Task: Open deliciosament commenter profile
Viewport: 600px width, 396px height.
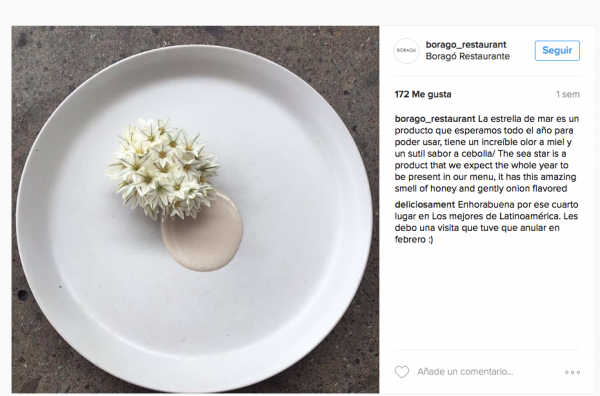Action: tap(425, 205)
